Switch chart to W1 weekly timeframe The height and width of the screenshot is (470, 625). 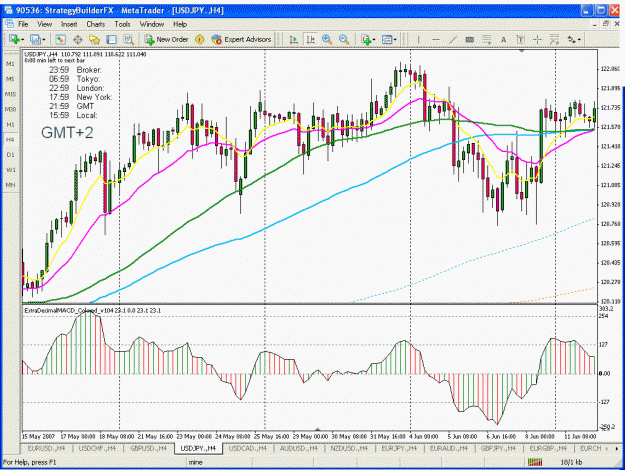coord(10,170)
